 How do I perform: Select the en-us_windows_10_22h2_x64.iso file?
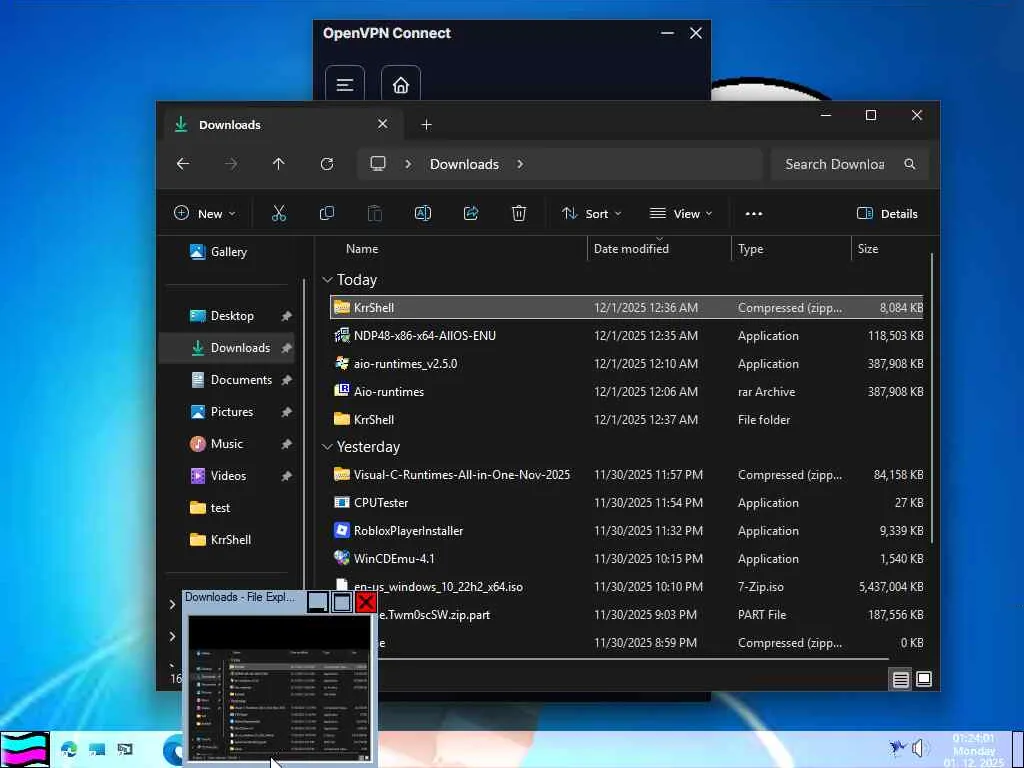coord(627,586)
